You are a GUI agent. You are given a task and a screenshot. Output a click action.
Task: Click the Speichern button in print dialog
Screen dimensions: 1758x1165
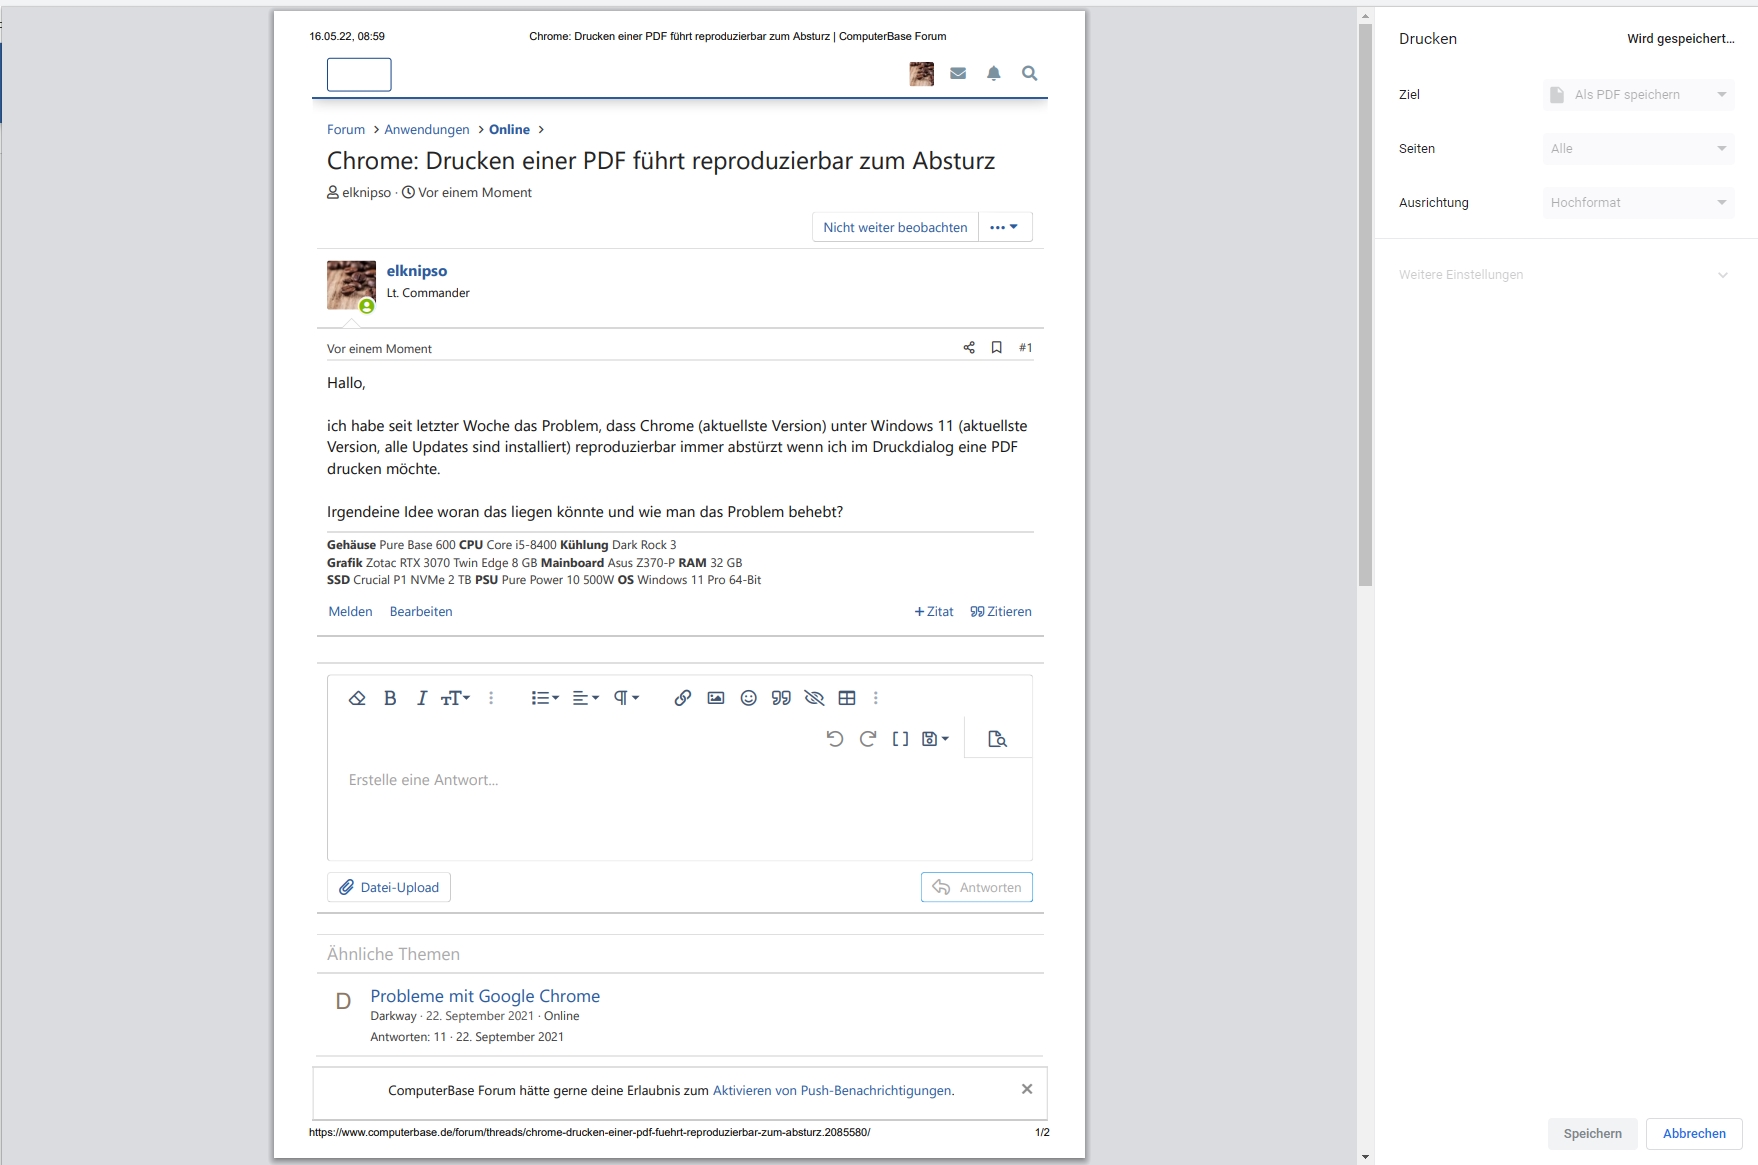click(x=1593, y=1133)
